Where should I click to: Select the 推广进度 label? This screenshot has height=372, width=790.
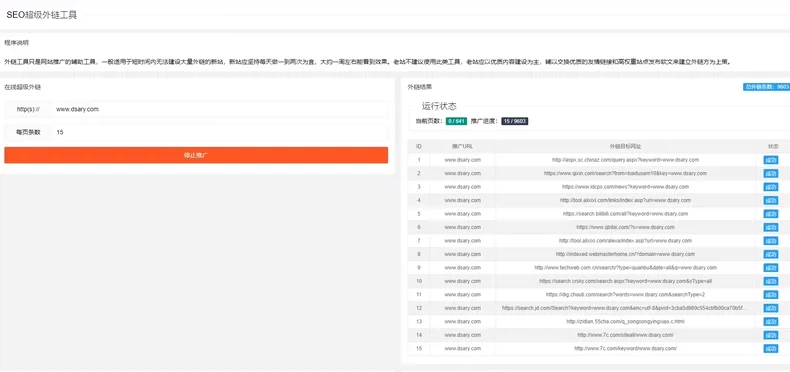pyautogui.click(x=485, y=121)
